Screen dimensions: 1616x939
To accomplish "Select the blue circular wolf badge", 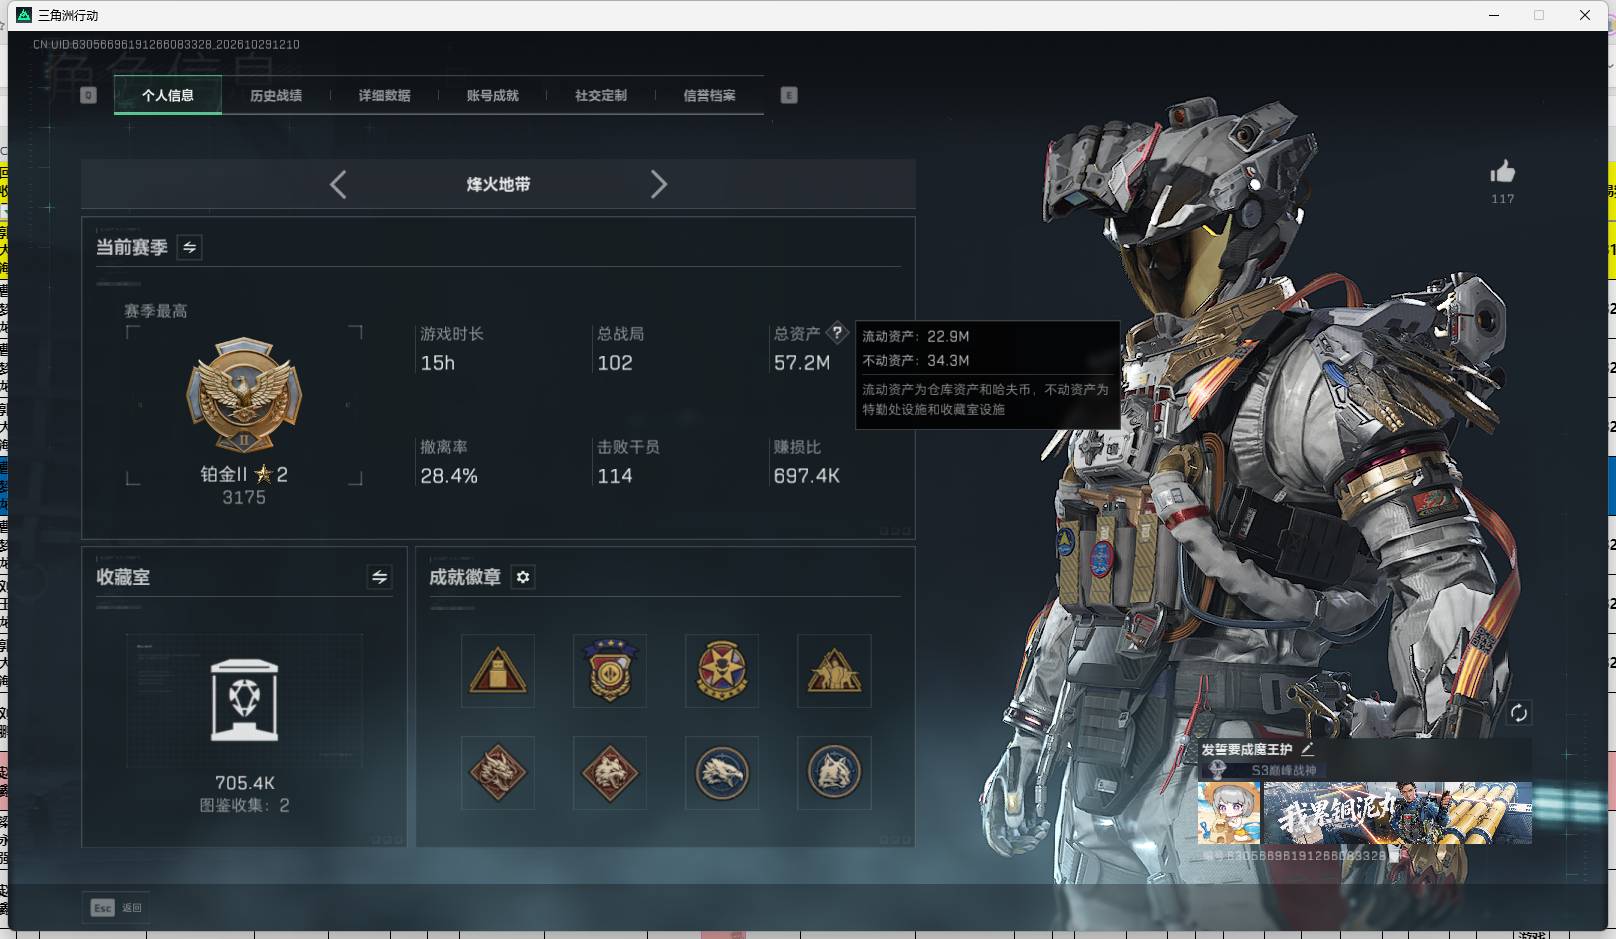I will coord(834,773).
